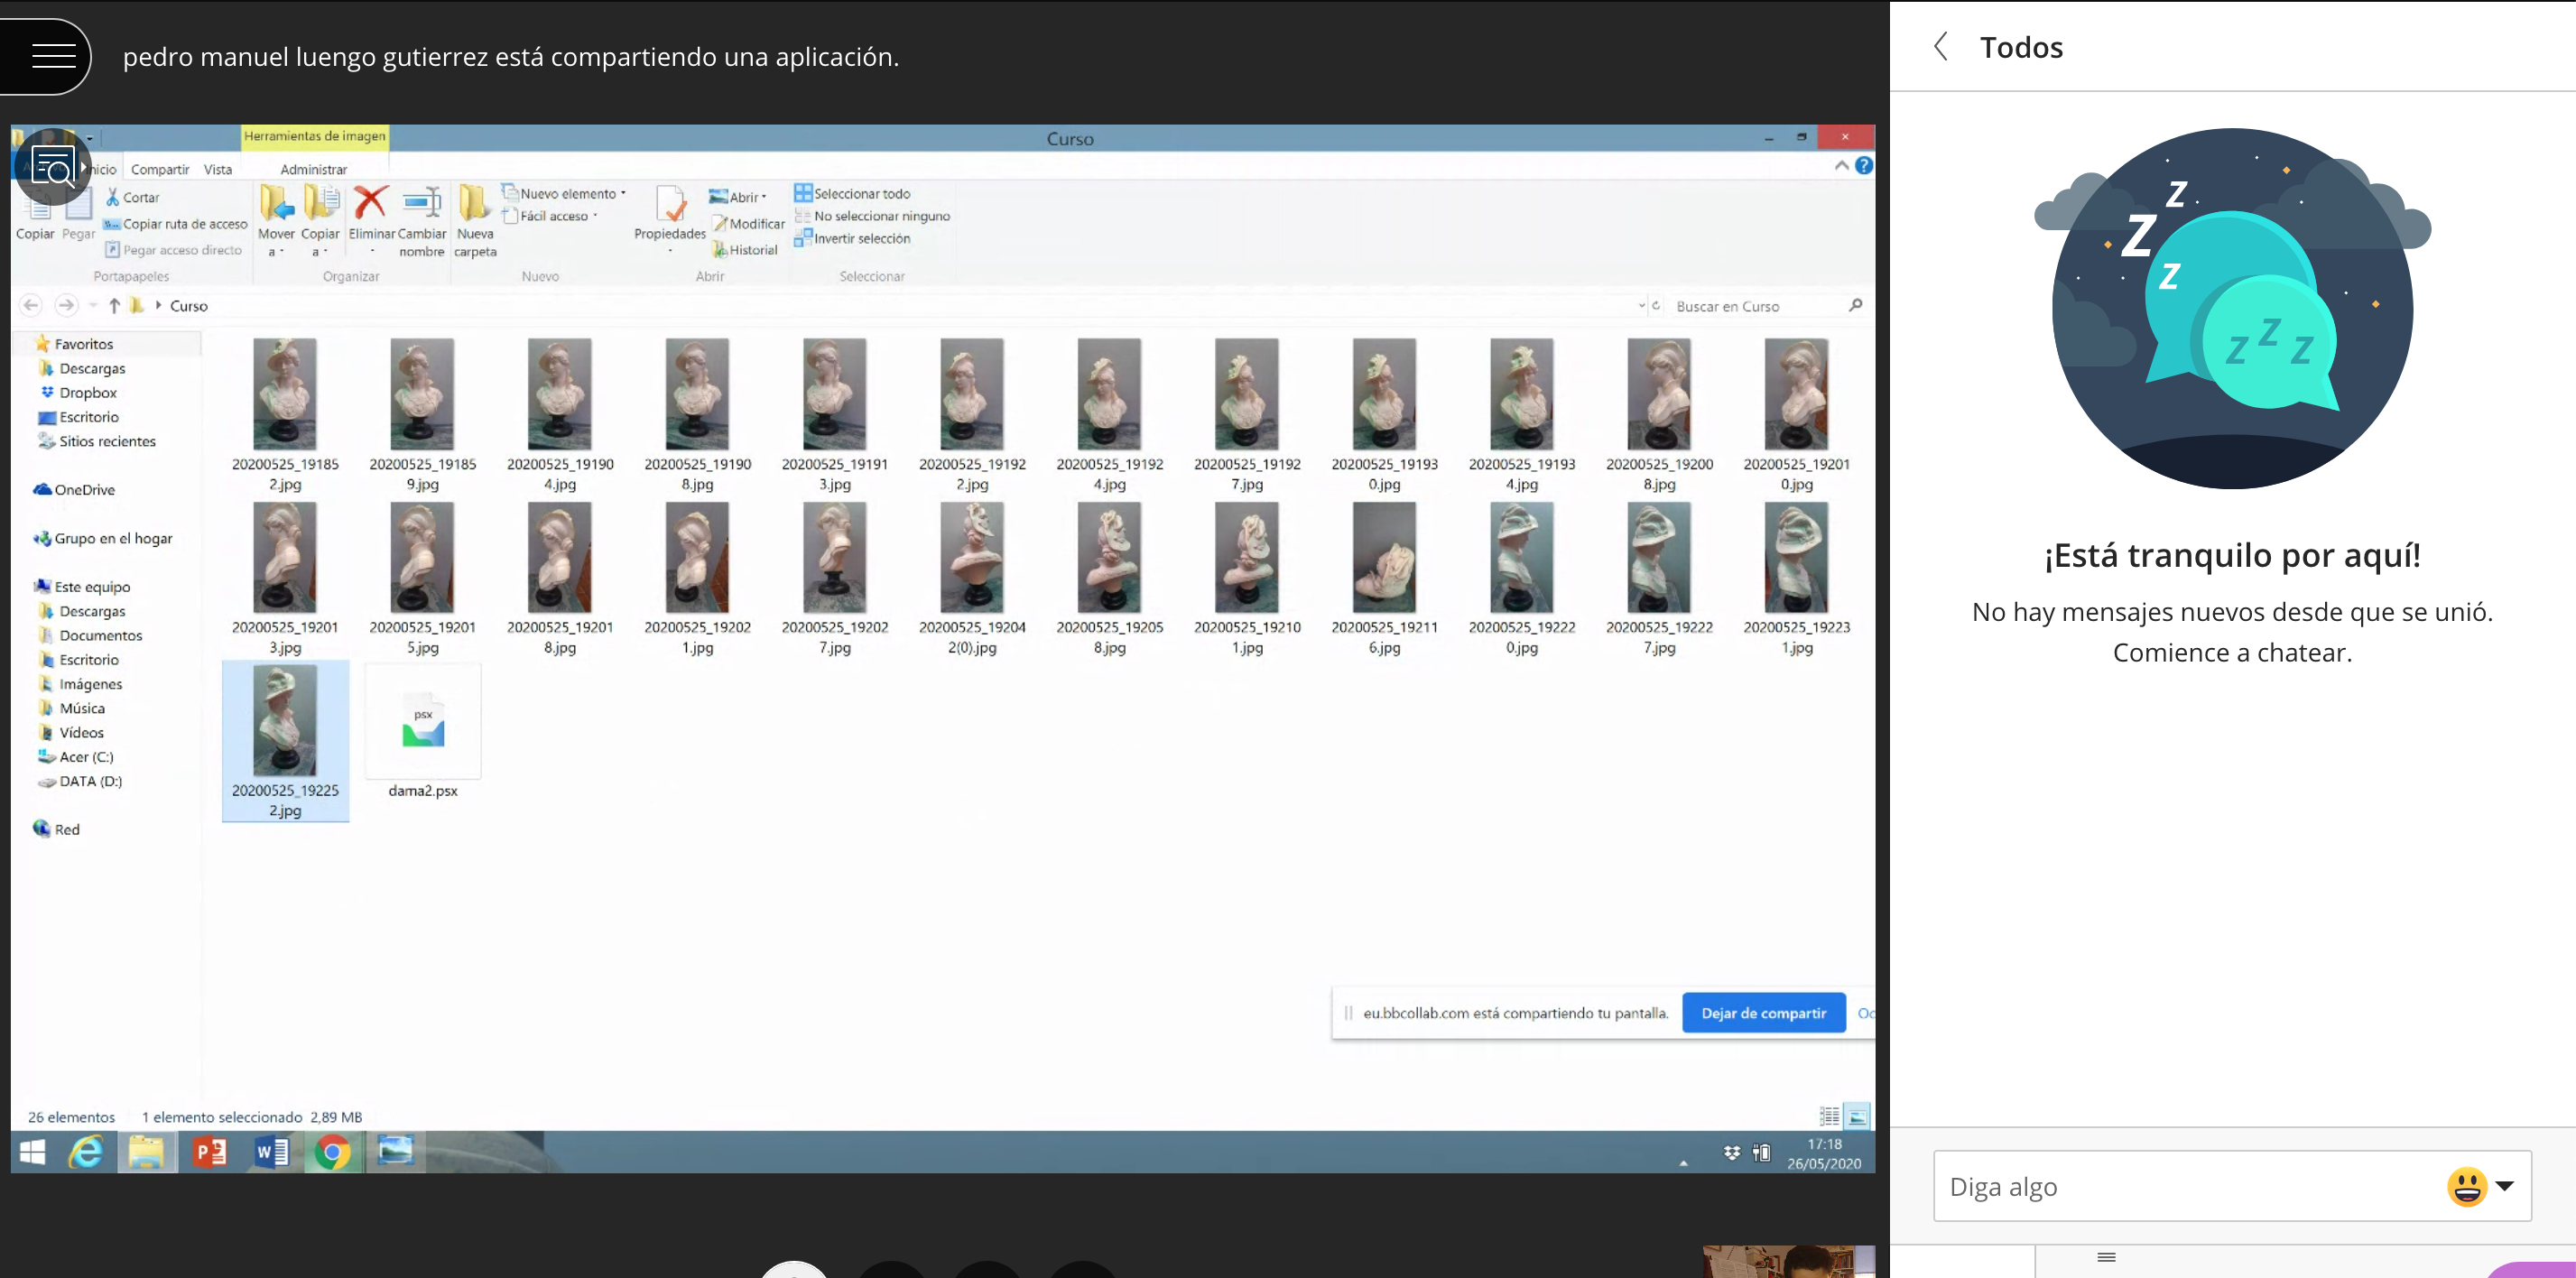The width and height of the screenshot is (2576, 1278).
Task: Collapse the ribbon with the chevron arrow
Action: click(x=1841, y=166)
